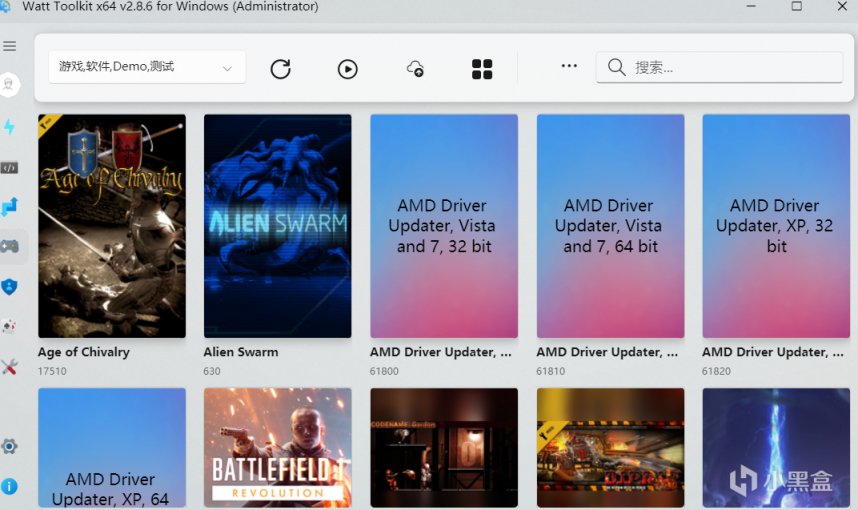Viewport: 858px width, 510px height.
Task: Open the user avatar profile
Action: (9, 84)
